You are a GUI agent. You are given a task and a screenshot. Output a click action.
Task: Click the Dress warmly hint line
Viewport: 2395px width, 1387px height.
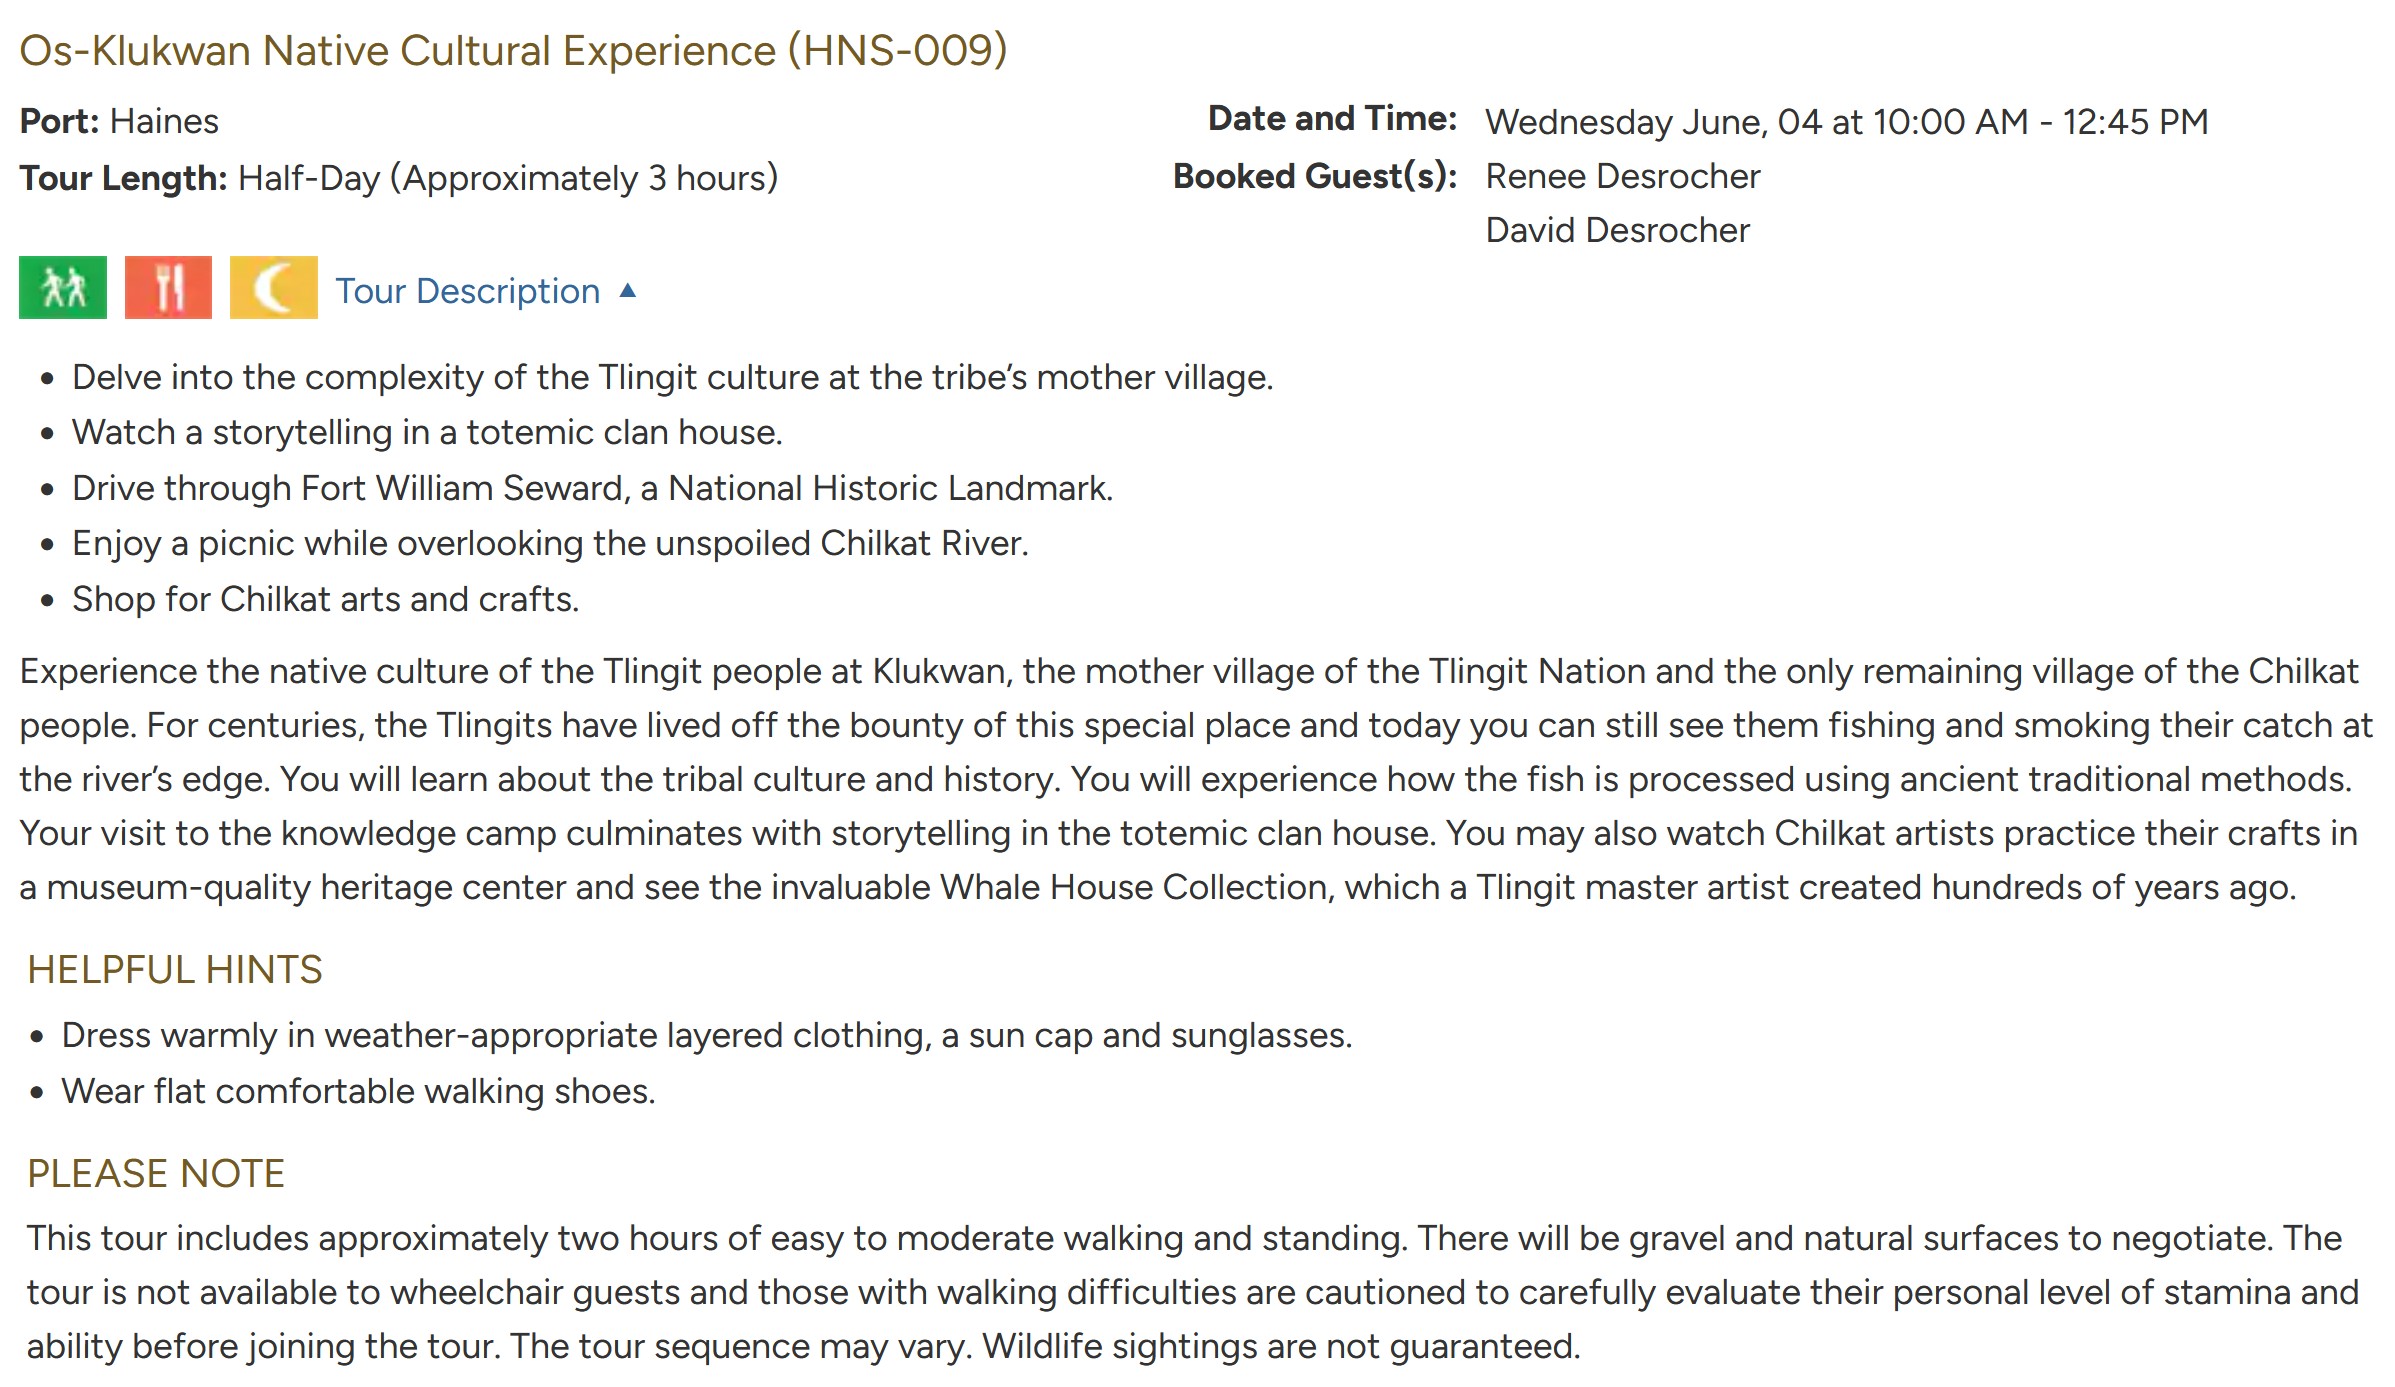click(x=706, y=1035)
